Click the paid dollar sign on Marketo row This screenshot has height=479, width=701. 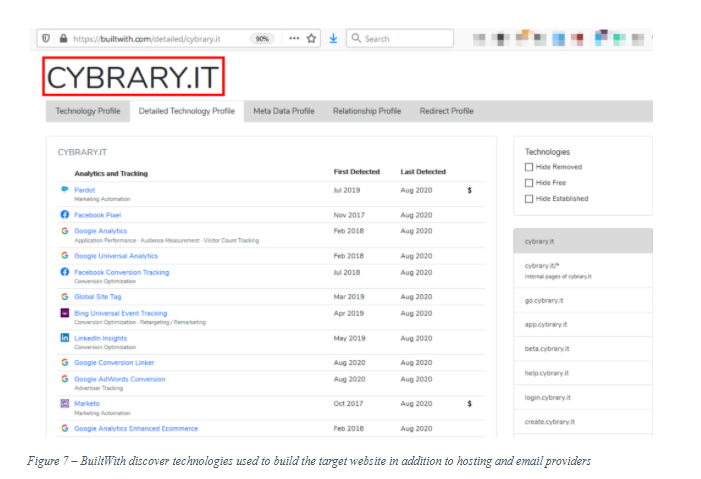coord(469,403)
